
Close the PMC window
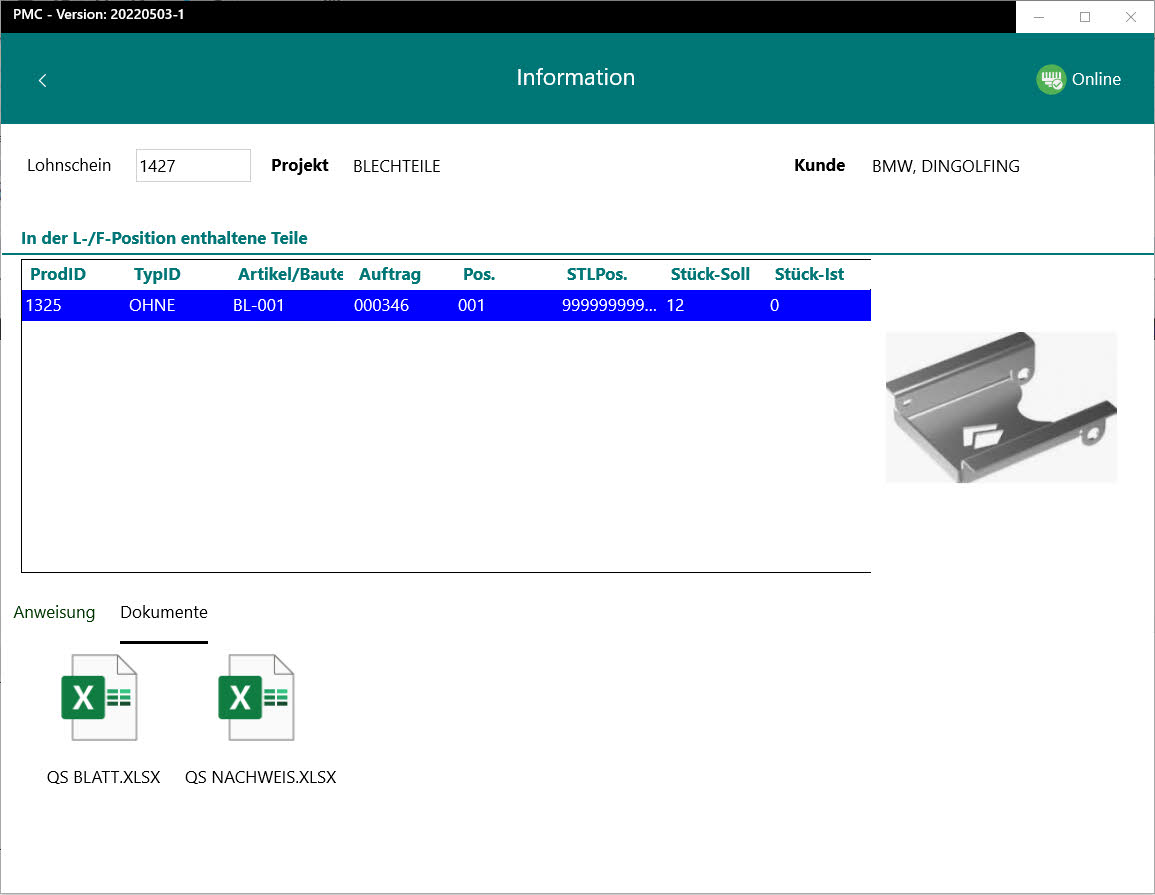(x=1131, y=17)
